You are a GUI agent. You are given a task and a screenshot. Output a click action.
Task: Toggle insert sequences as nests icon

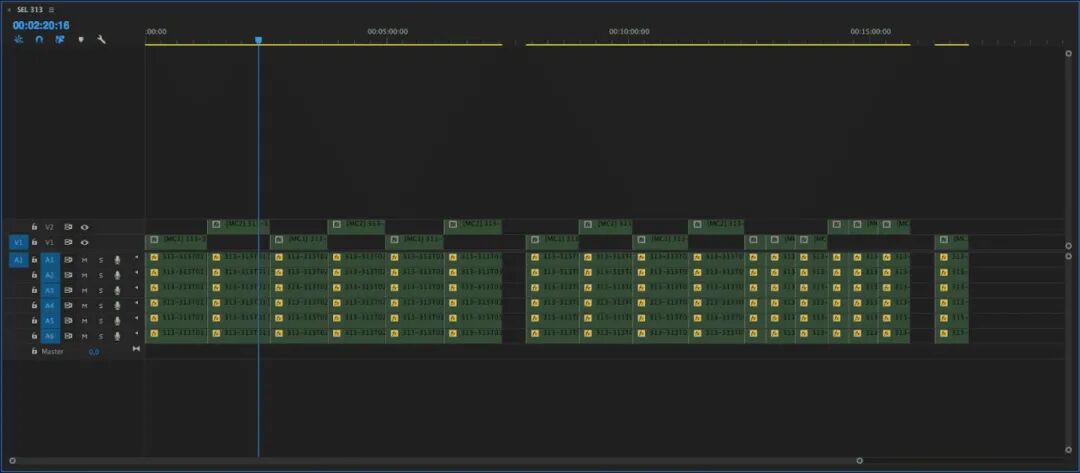coord(19,39)
